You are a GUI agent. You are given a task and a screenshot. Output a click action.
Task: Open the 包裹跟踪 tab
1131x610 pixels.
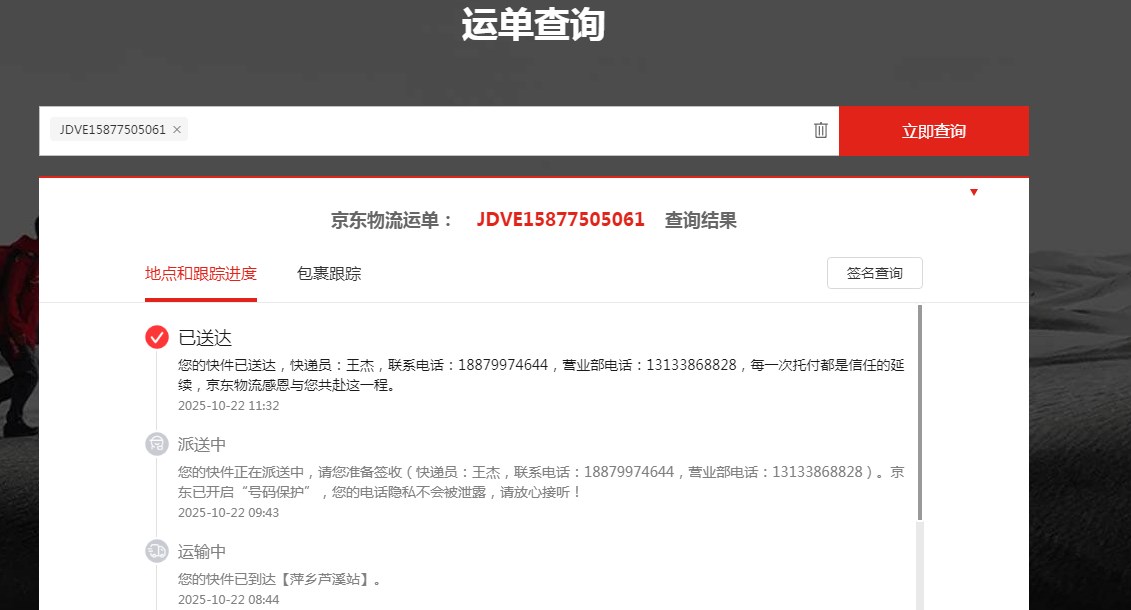(329, 274)
